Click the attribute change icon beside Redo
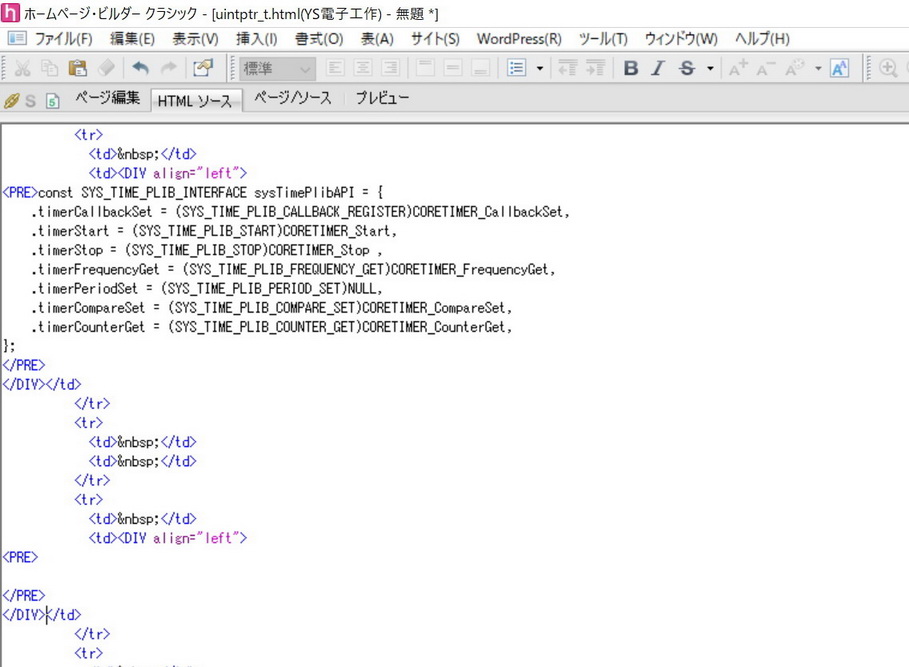Viewport: 909px width, 667px height. [x=203, y=68]
